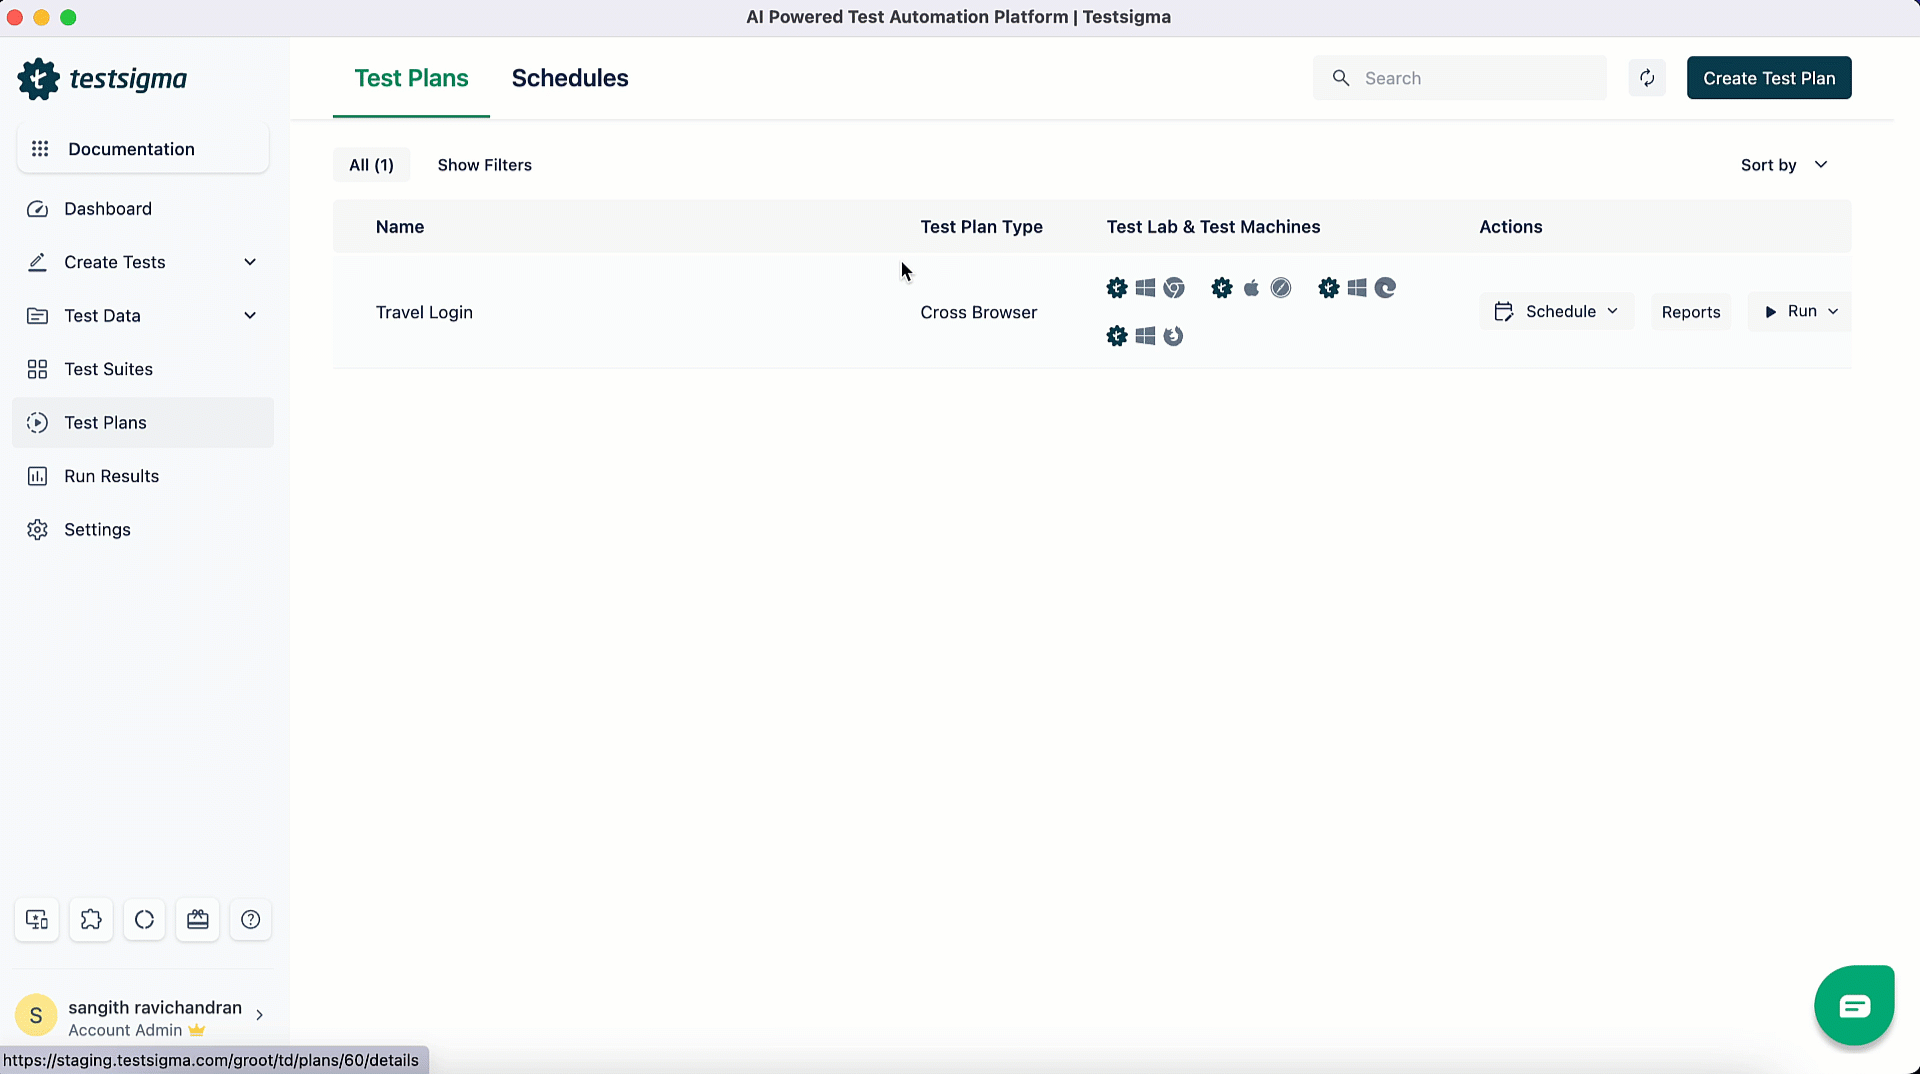Click the Test Plan Type column header
This screenshot has width=1920, height=1074.
point(981,227)
